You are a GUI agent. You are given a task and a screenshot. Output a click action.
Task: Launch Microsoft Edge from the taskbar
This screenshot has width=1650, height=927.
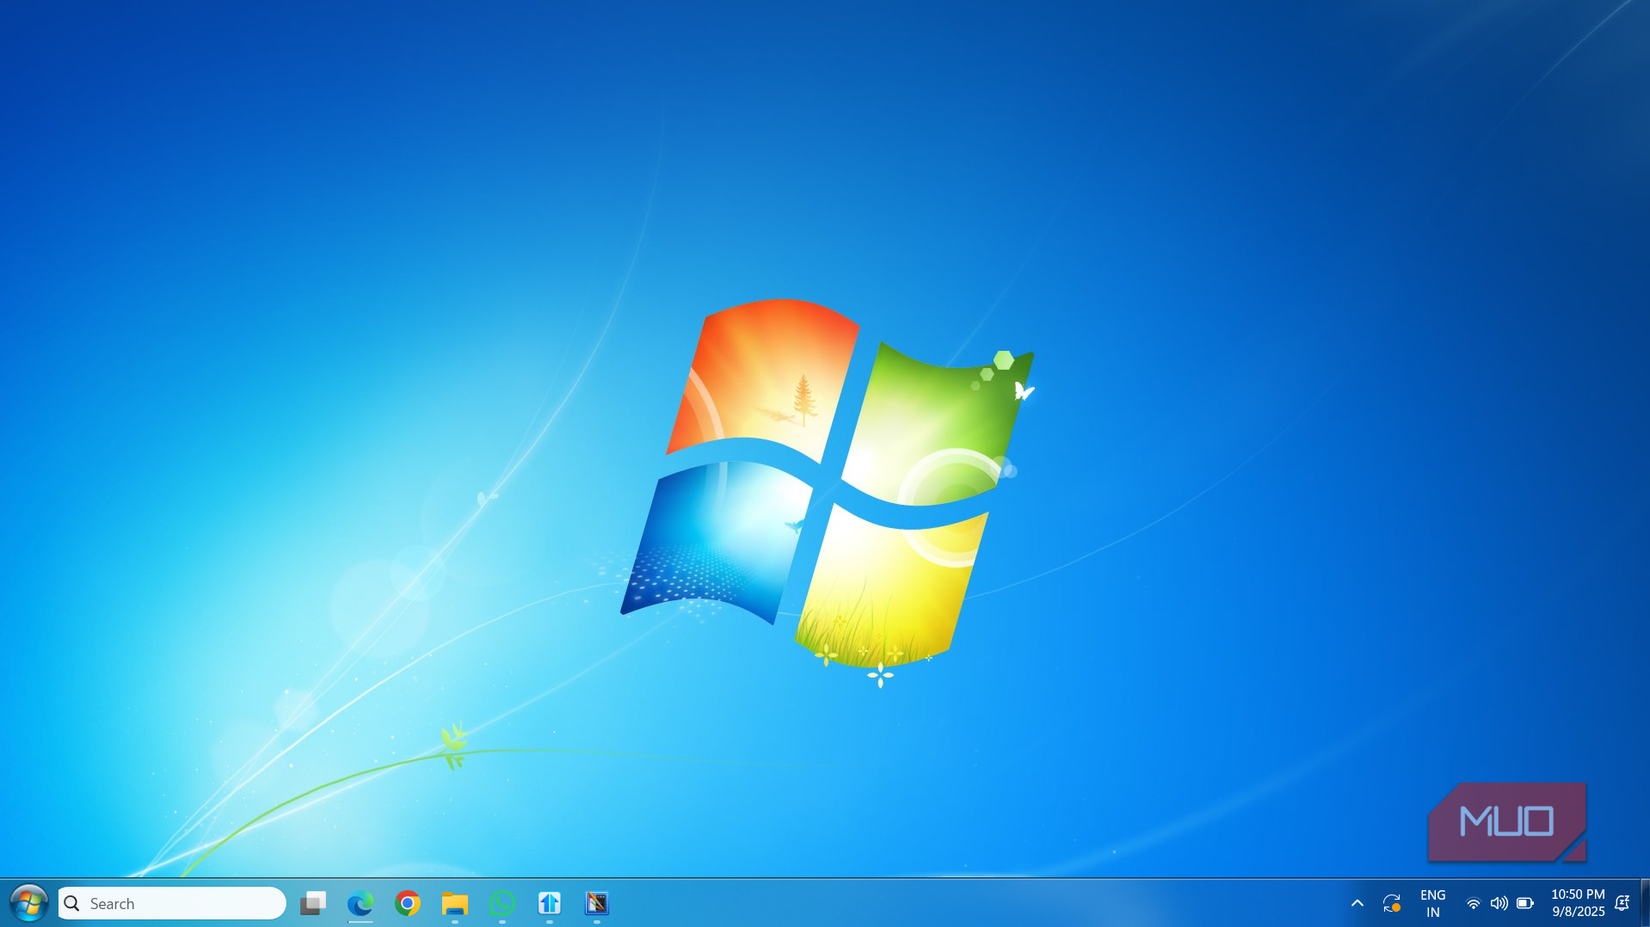coord(360,903)
